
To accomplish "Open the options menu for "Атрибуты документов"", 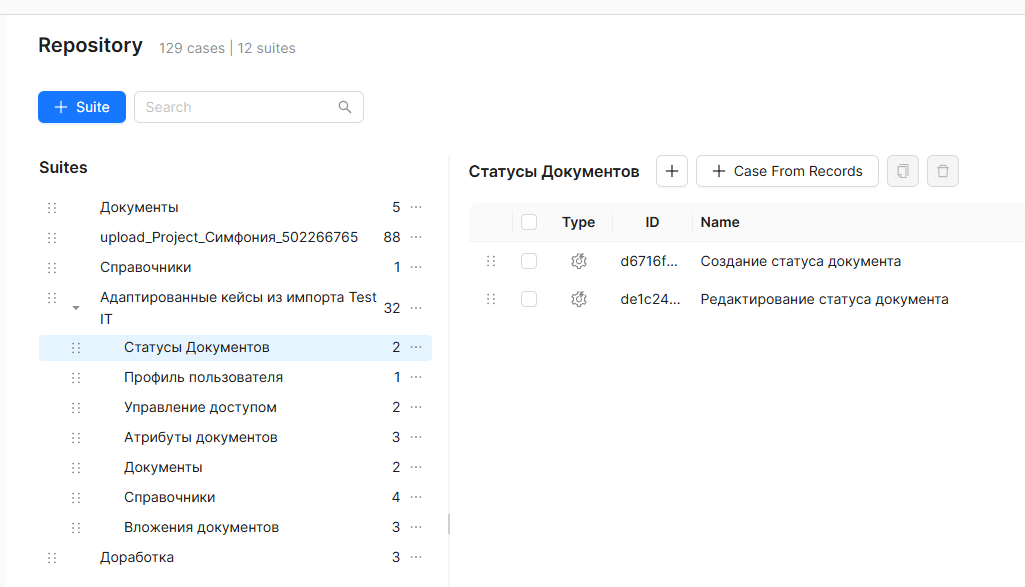I will 416,437.
